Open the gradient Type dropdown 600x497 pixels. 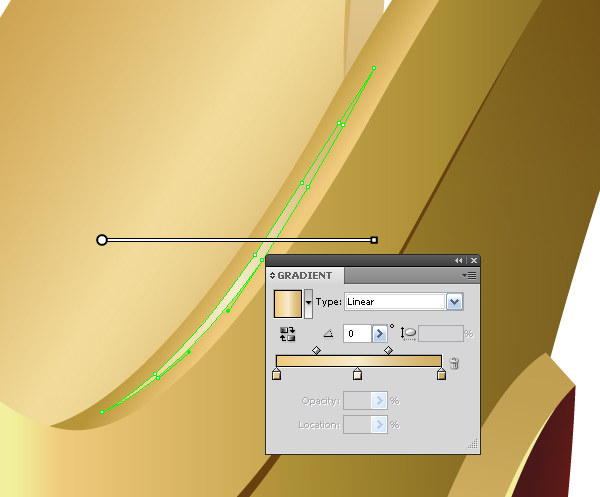tap(454, 302)
